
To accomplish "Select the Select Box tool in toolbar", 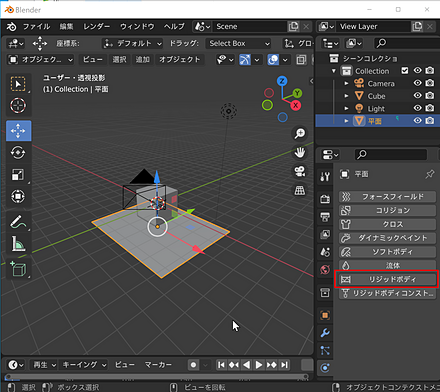I will [x=18, y=84].
